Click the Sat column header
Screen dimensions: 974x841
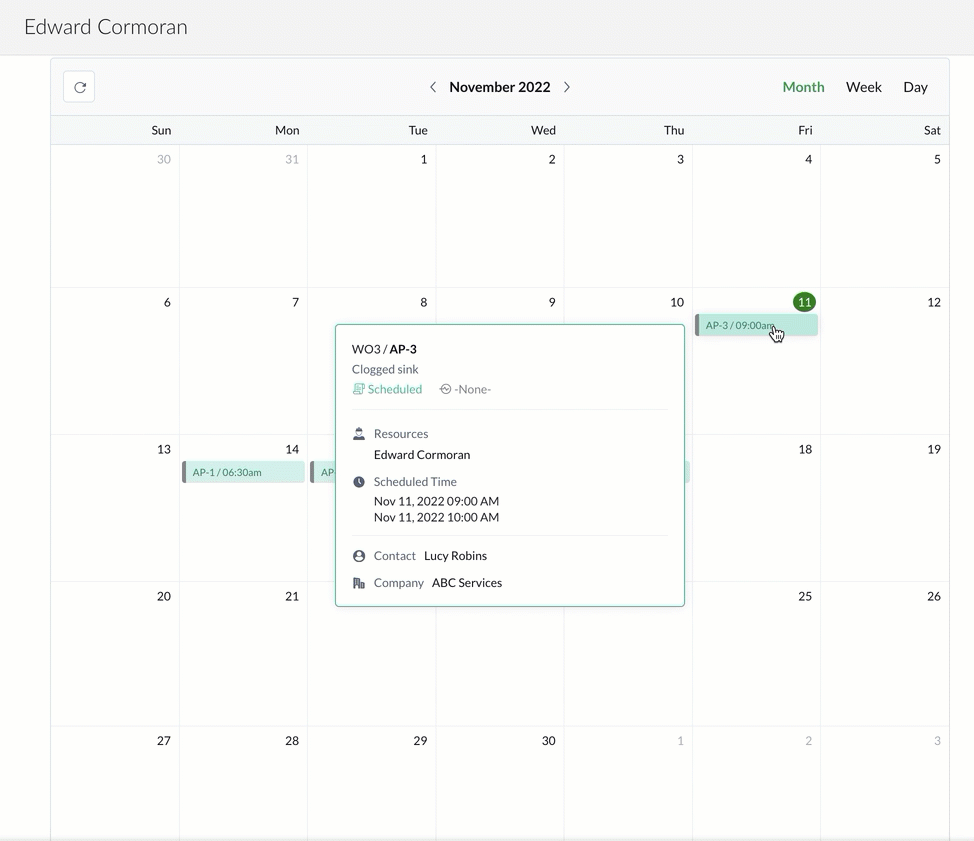click(x=932, y=130)
